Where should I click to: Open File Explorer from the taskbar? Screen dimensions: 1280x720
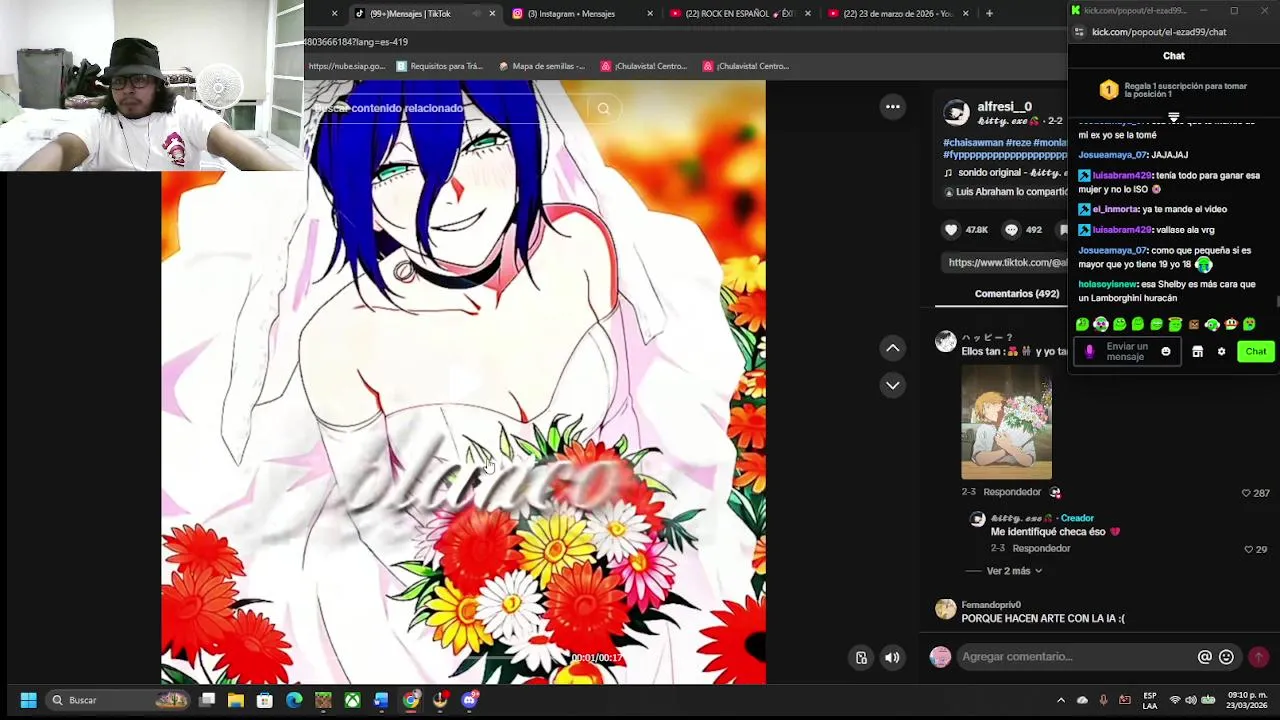click(x=236, y=700)
